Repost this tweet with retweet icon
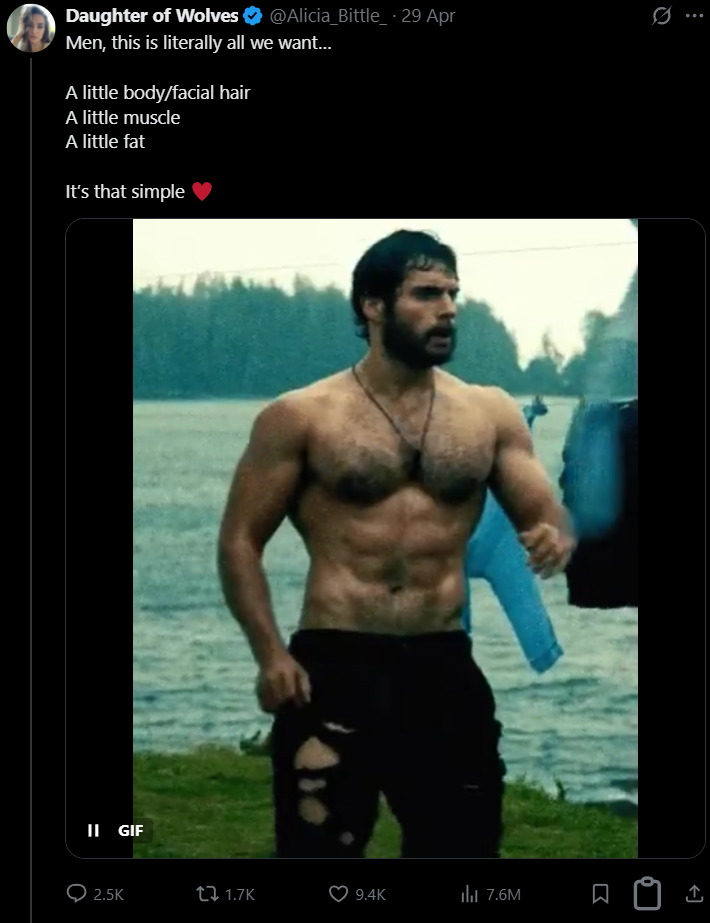Screen dimensions: 710x923 tap(207, 894)
